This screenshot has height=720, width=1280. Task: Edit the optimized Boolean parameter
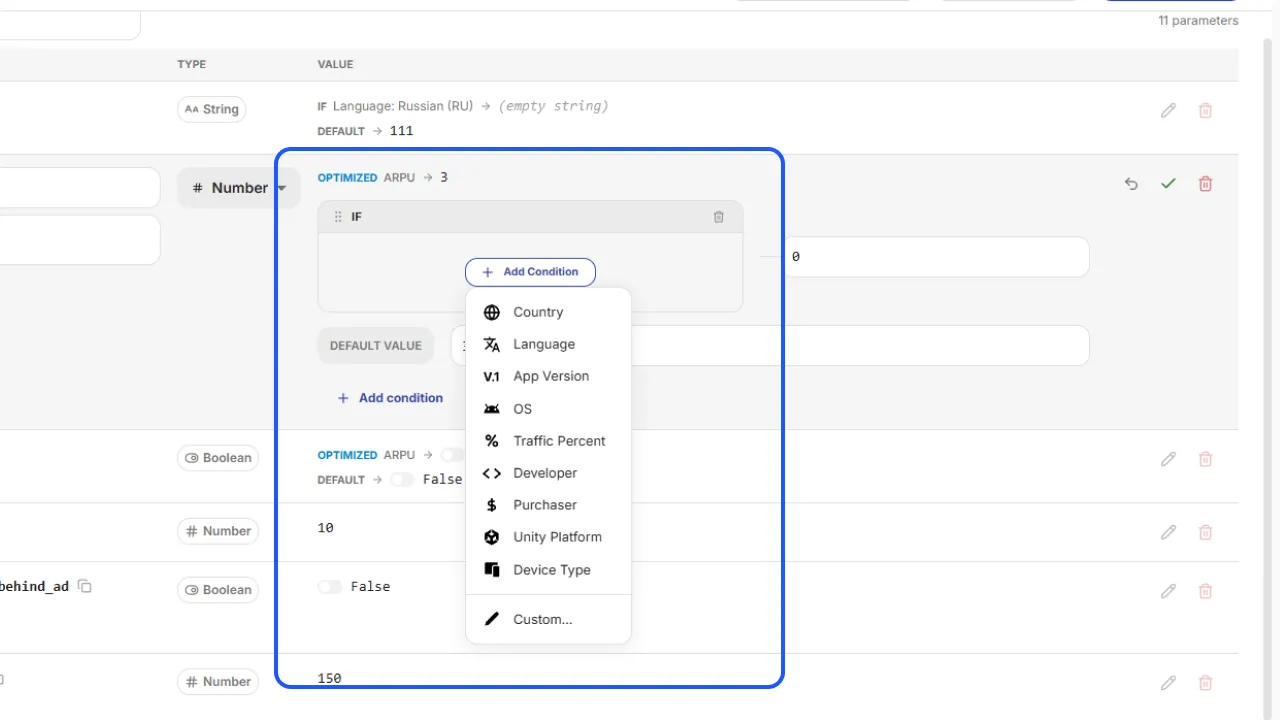pos(1168,459)
